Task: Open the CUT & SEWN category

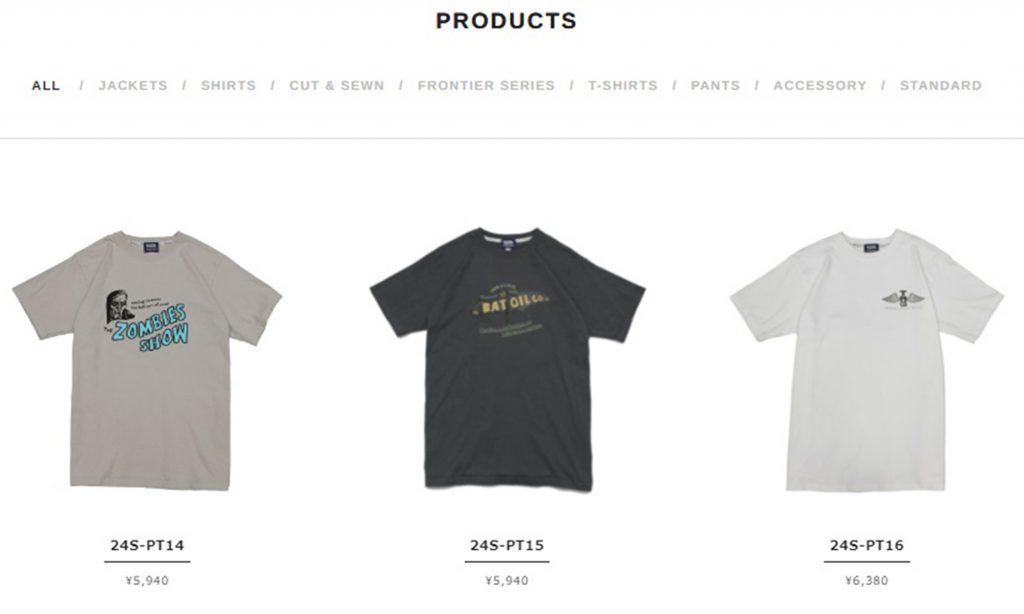Action: click(337, 86)
